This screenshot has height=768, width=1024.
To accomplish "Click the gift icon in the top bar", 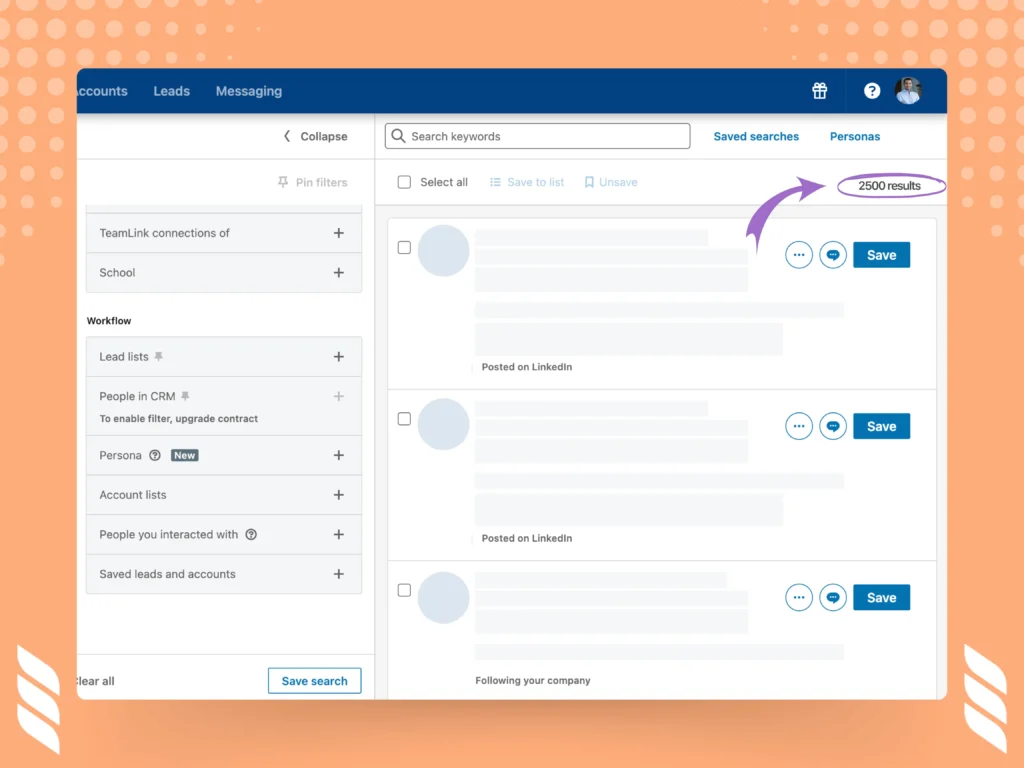I will [x=819, y=91].
